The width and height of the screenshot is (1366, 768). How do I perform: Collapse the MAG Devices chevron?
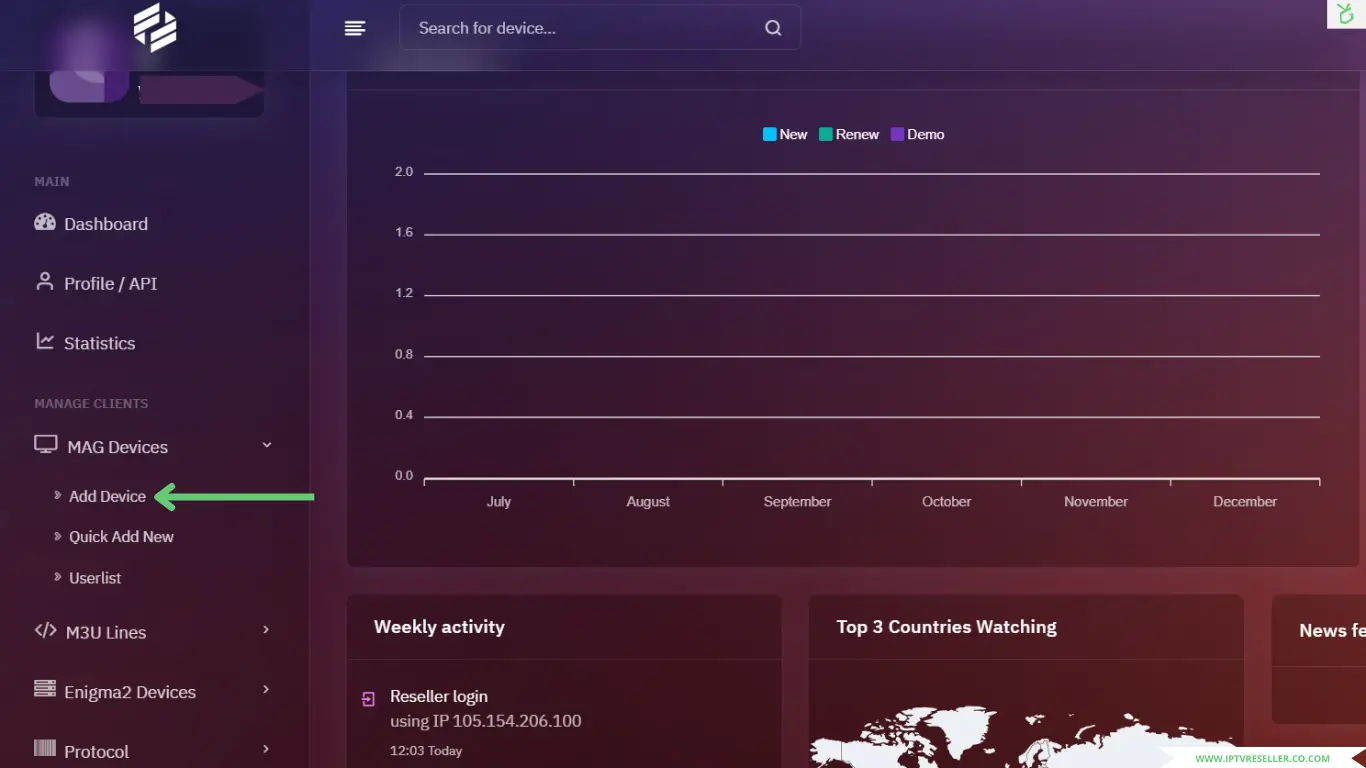click(267, 445)
